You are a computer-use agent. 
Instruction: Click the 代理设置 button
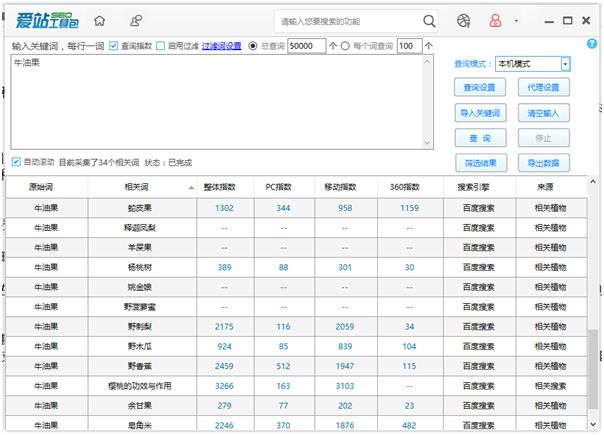click(x=543, y=87)
